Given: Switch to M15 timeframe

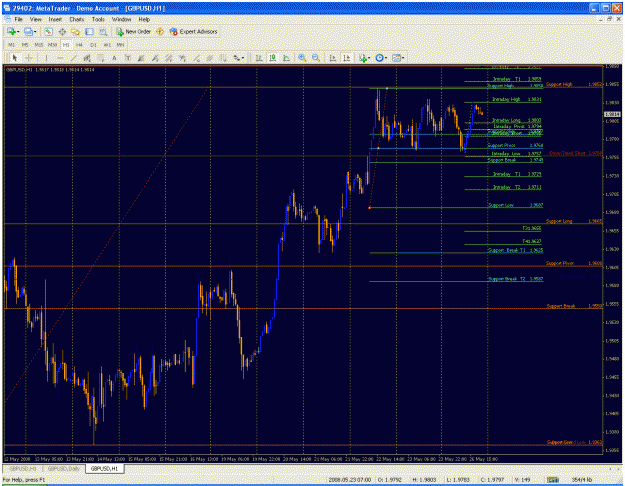Looking at the screenshot, I should pyautogui.click(x=39, y=45).
